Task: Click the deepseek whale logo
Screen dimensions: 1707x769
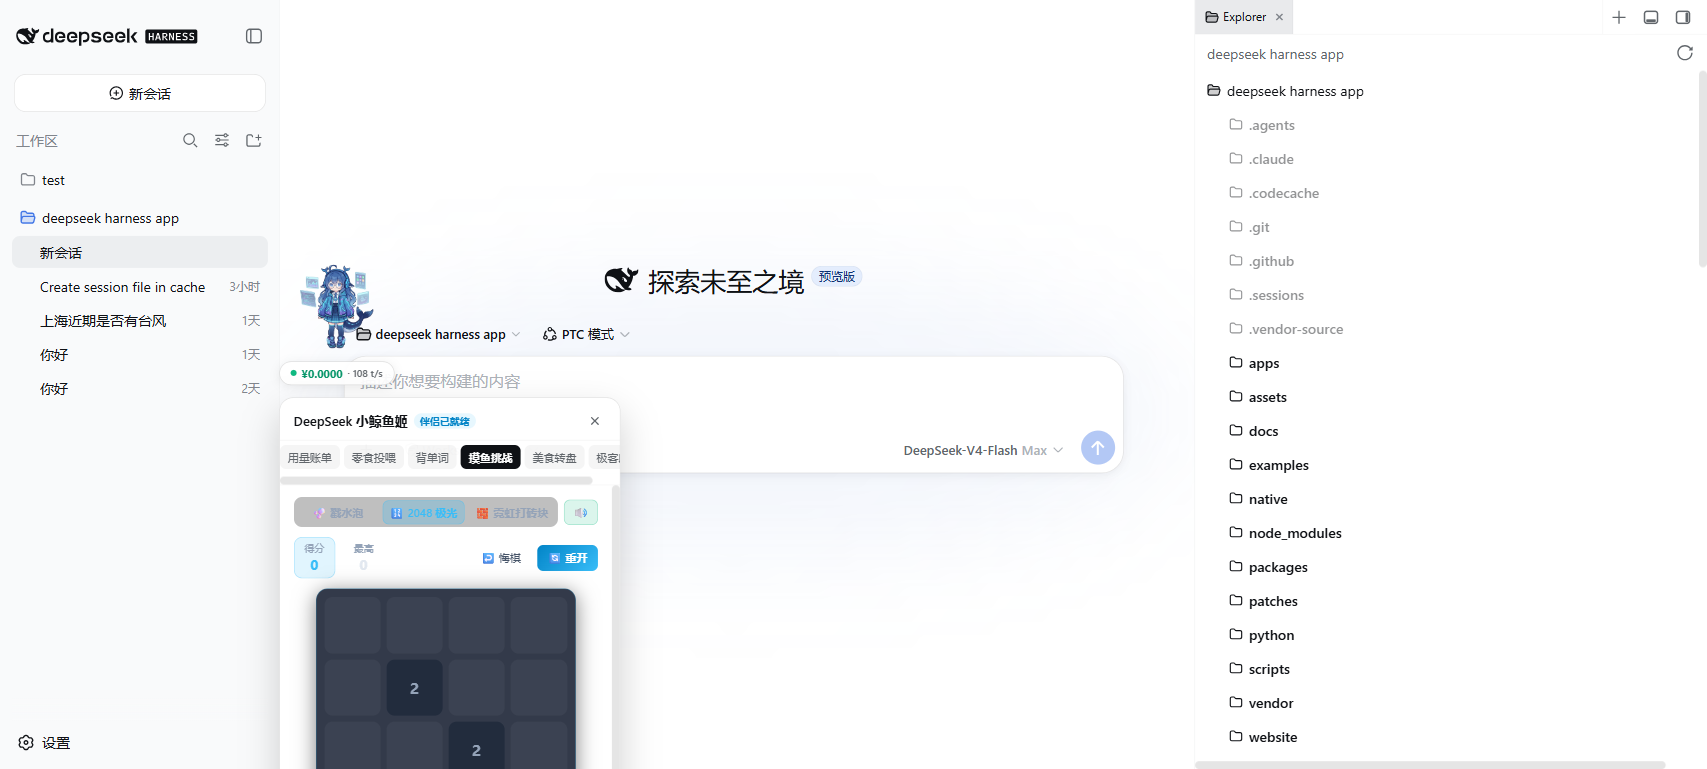Action: pyautogui.click(x=27, y=36)
